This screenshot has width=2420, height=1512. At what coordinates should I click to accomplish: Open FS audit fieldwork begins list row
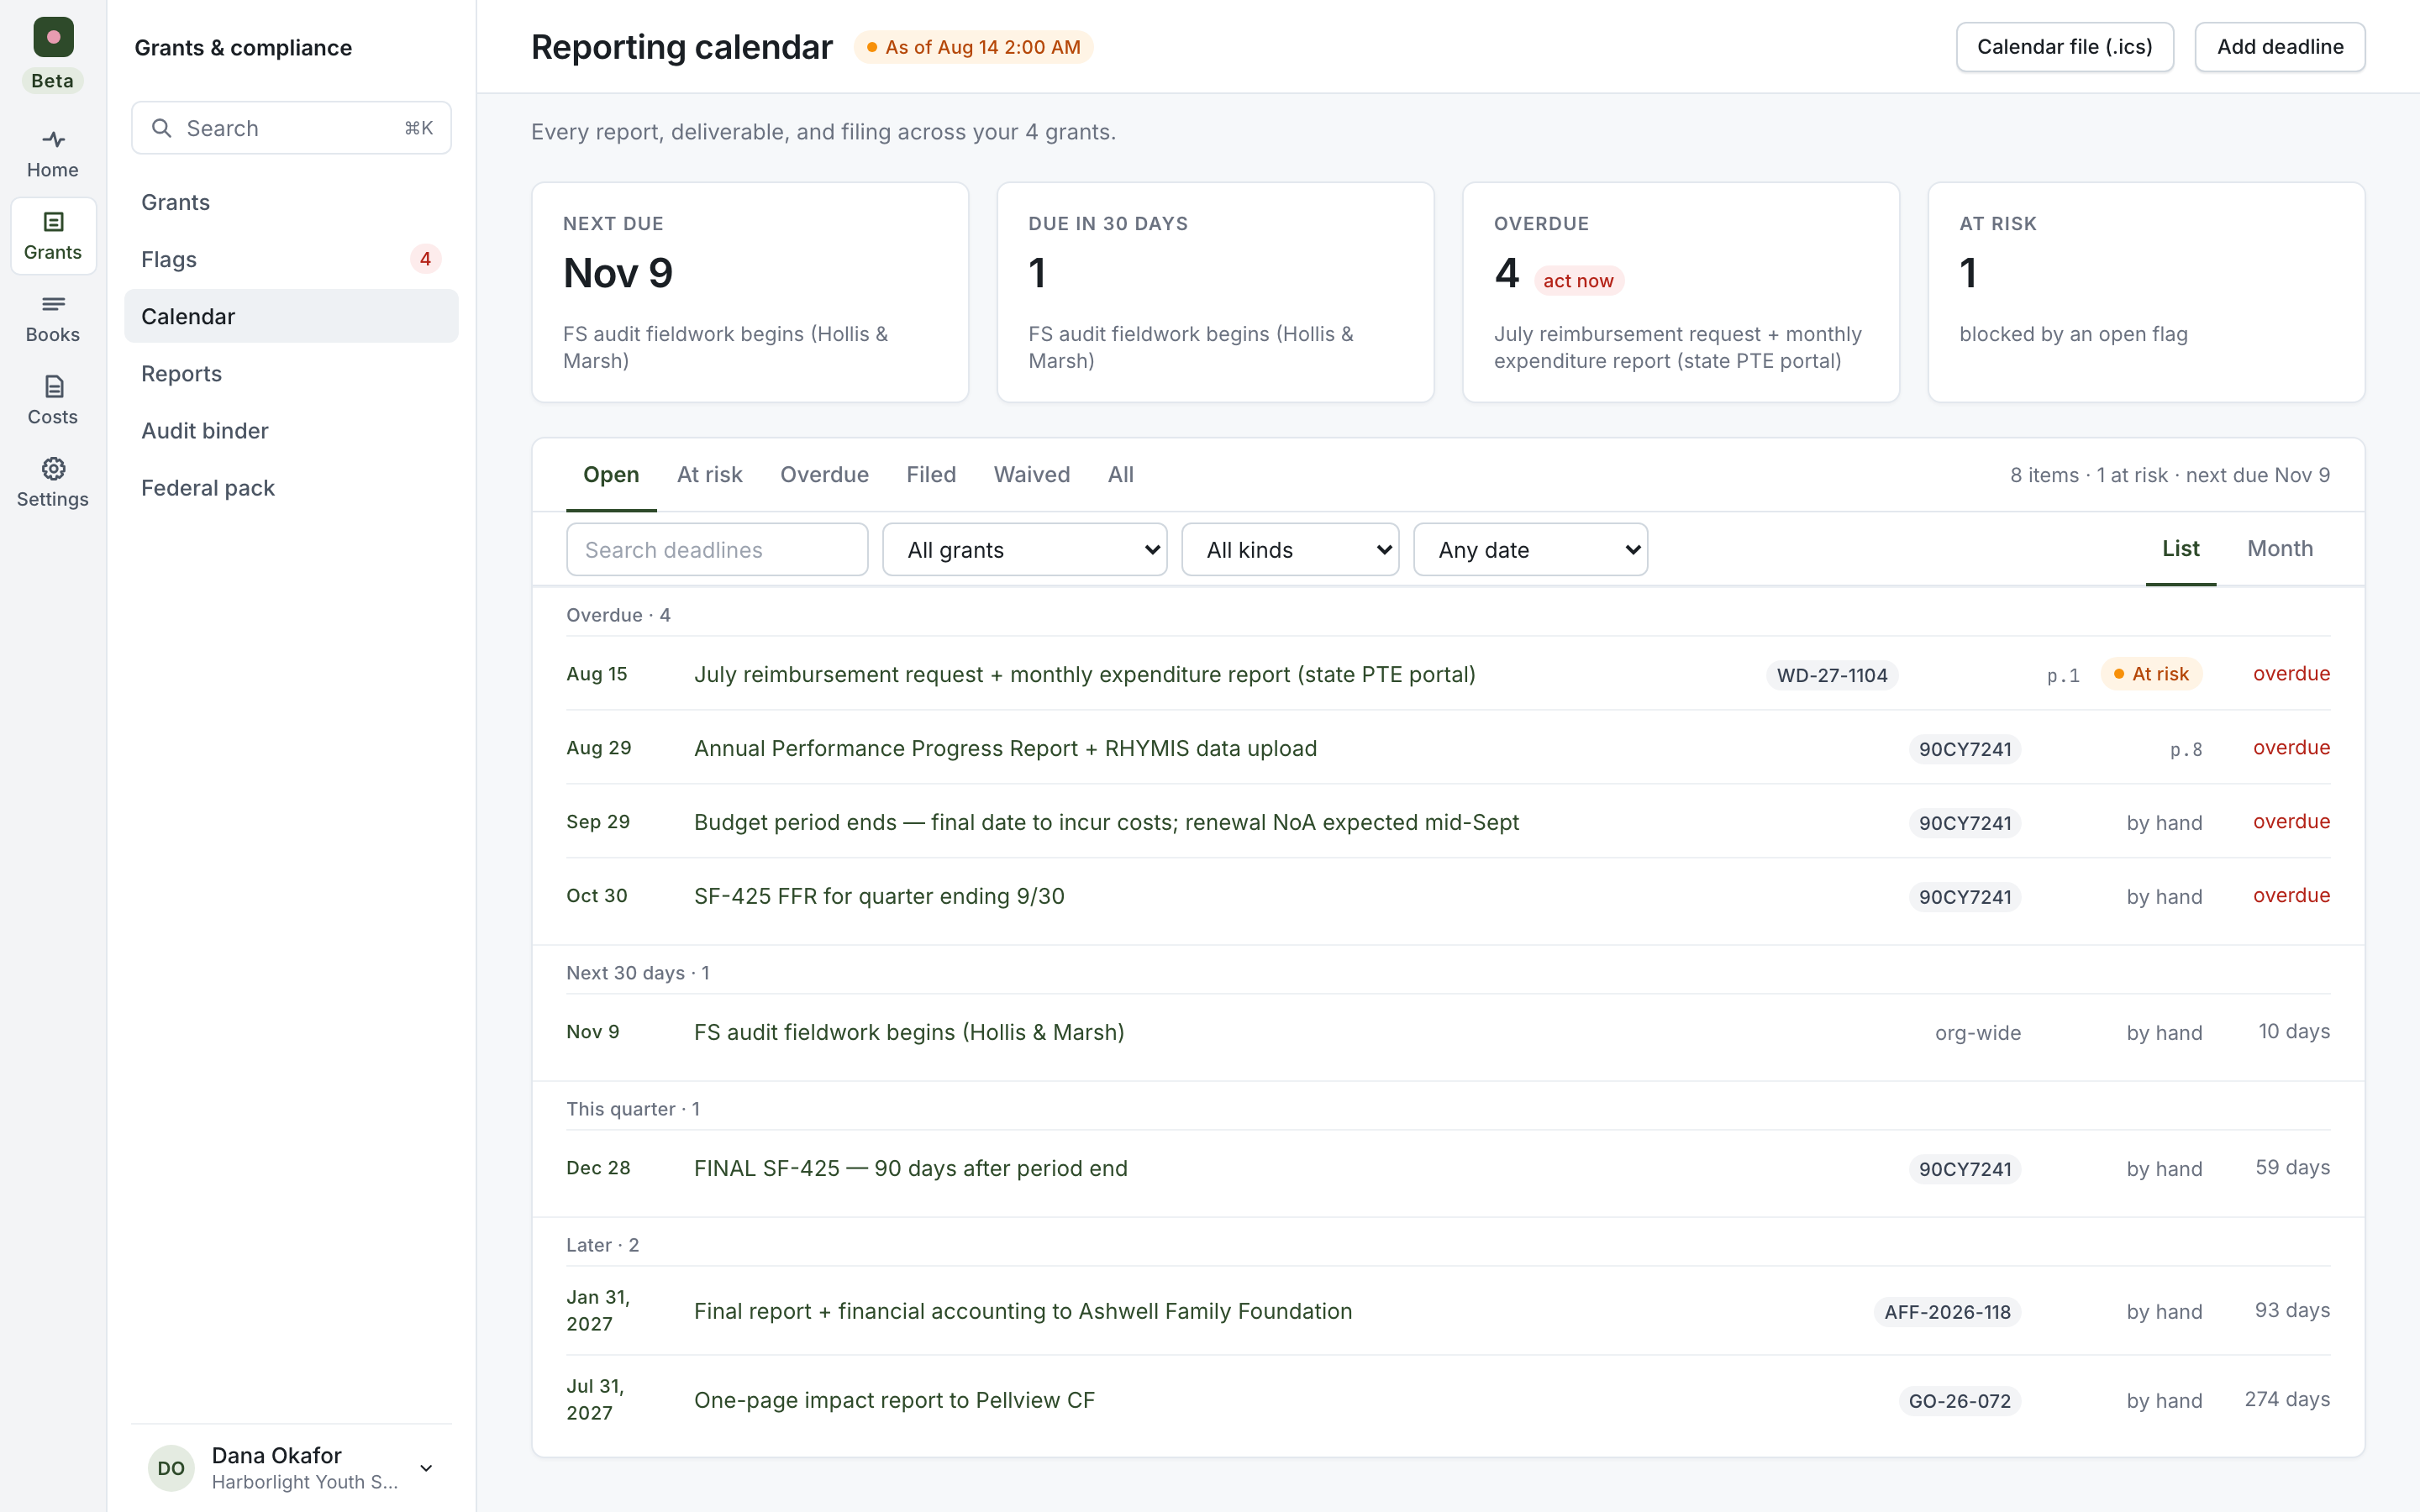(x=1448, y=1032)
